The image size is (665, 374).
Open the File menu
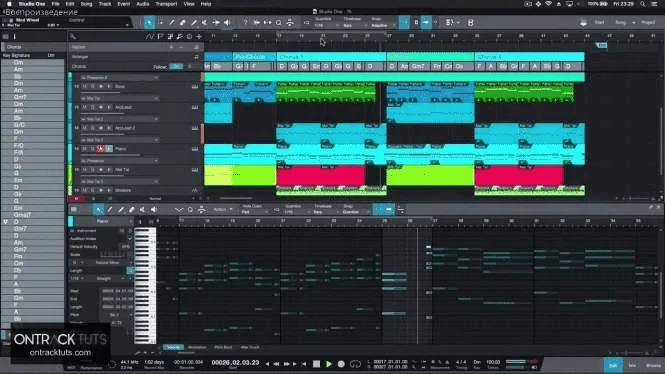pyautogui.click(x=56, y=4)
